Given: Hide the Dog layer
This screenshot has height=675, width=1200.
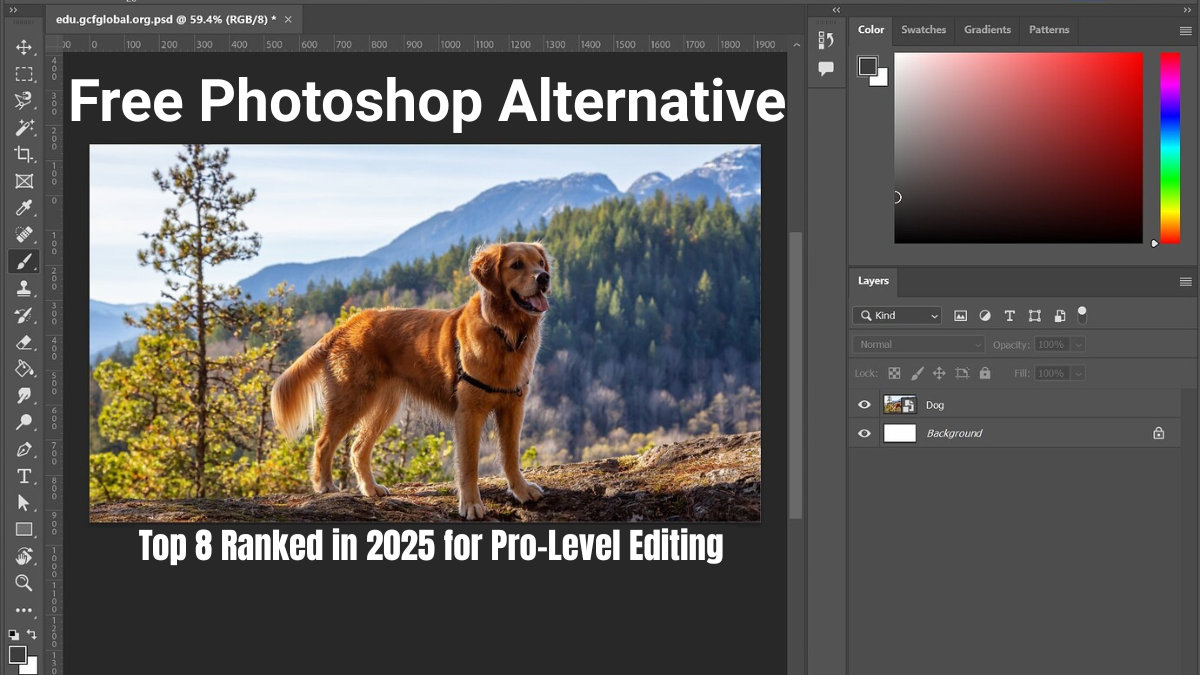Looking at the screenshot, I should [863, 404].
